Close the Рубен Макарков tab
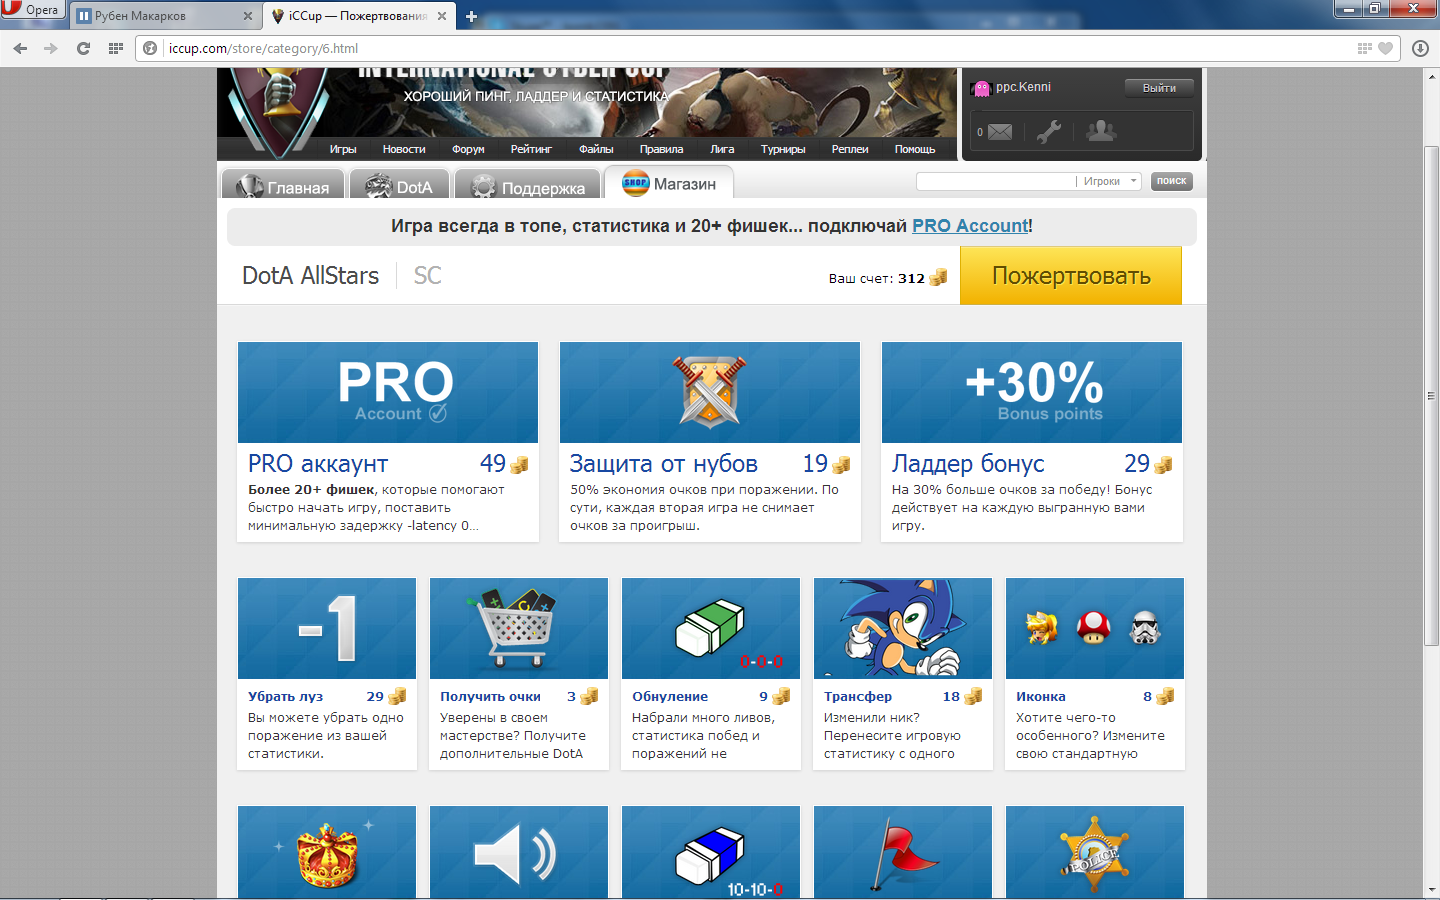Screen dimensions: 1440x900 pyautogui.click(x=248, y=16)
